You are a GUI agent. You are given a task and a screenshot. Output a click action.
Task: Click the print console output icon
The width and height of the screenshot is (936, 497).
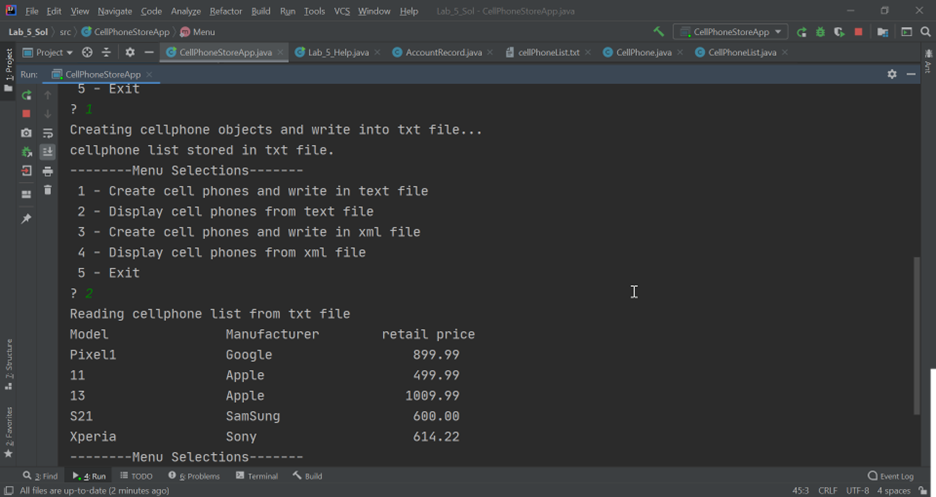(x=48, y=171)
